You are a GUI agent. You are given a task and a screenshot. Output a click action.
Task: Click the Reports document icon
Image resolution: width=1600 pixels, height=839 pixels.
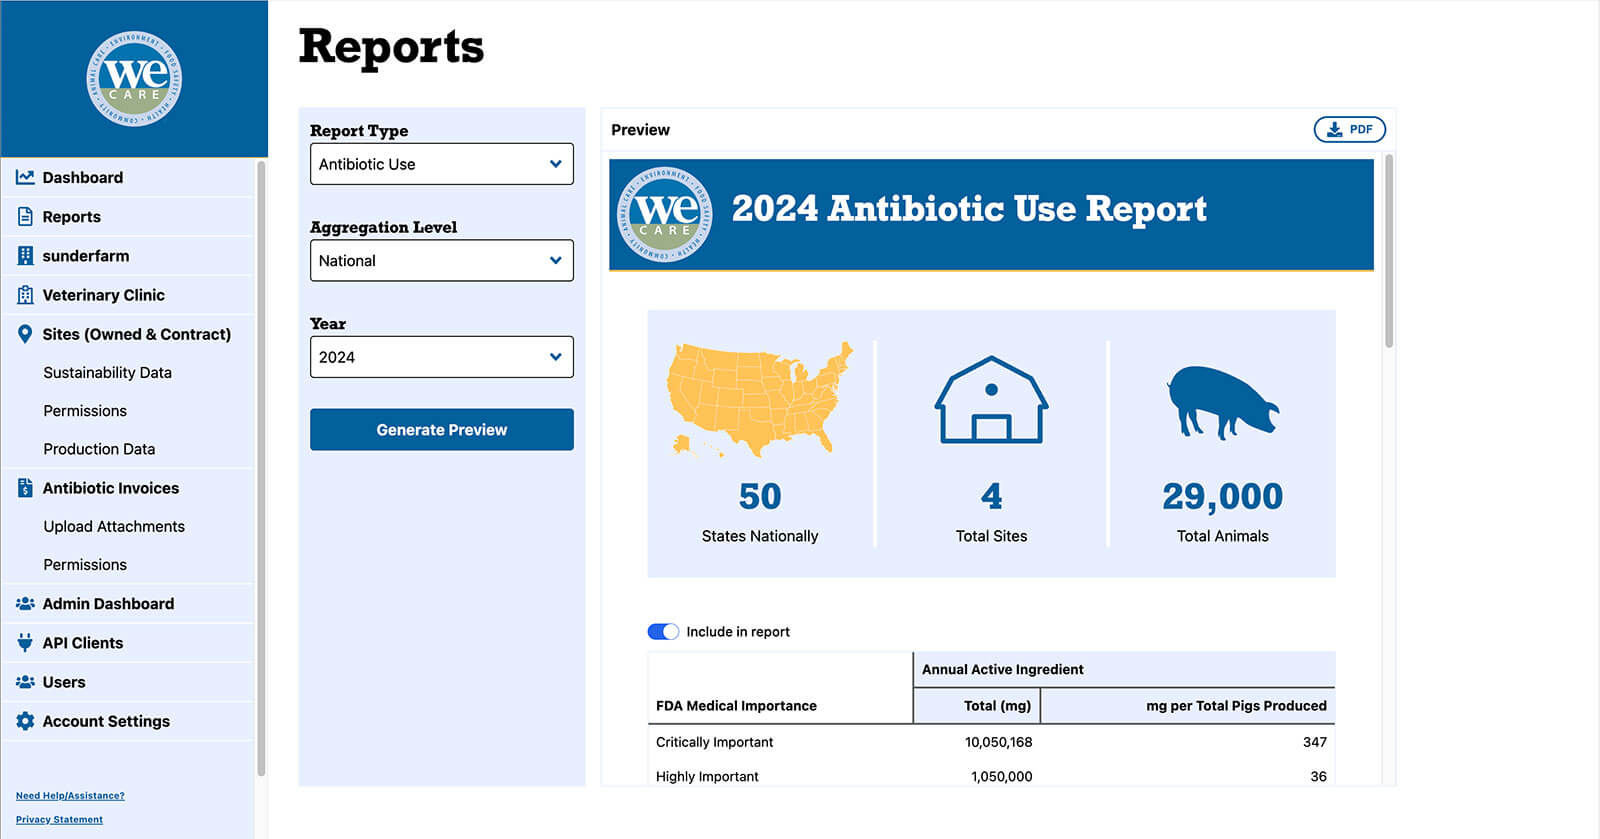[25, 216]
